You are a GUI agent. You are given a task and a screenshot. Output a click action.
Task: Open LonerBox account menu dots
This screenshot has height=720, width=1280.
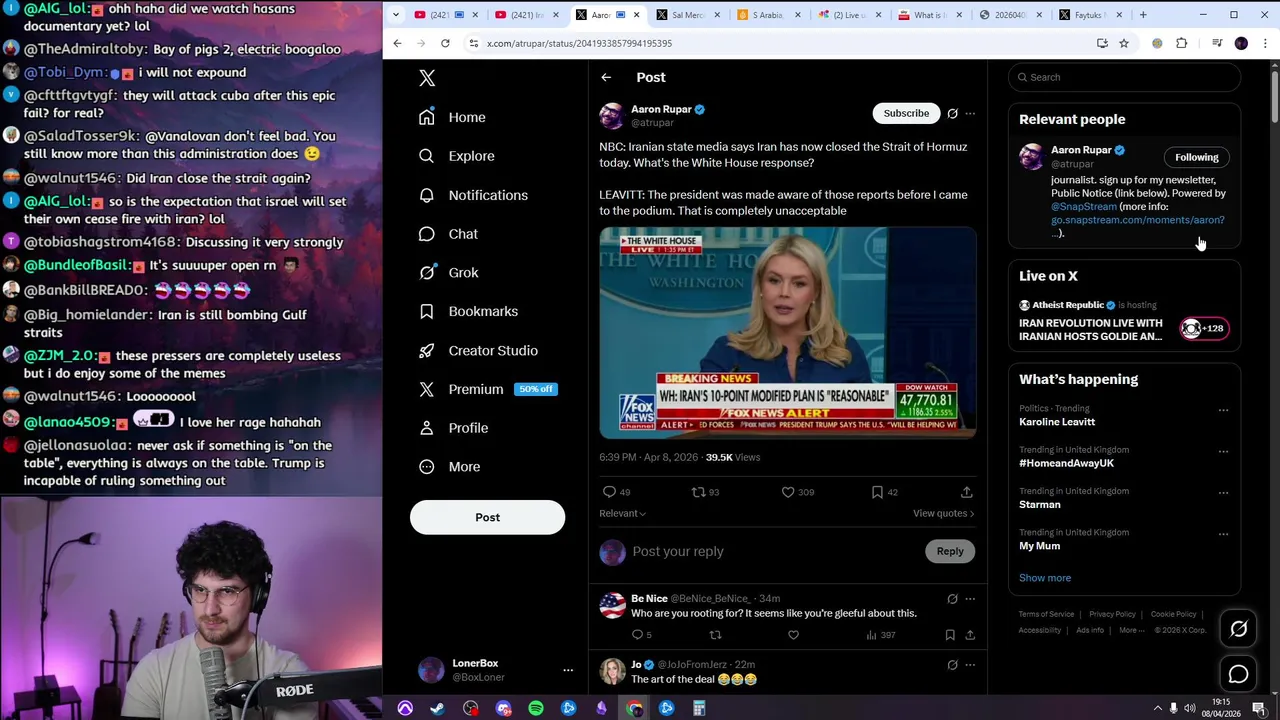[568, 670]
